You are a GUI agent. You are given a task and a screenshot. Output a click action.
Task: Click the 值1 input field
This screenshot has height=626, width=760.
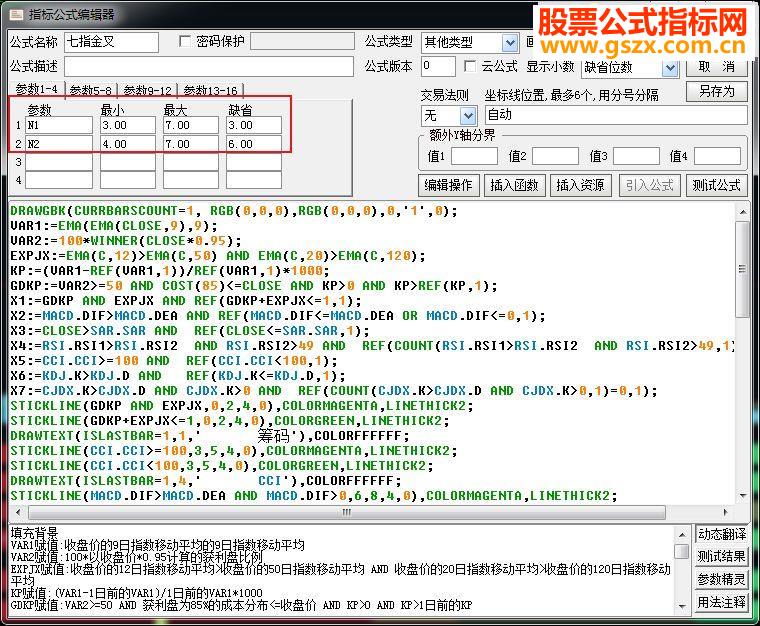pyautogui.click(x=474, y=156)
